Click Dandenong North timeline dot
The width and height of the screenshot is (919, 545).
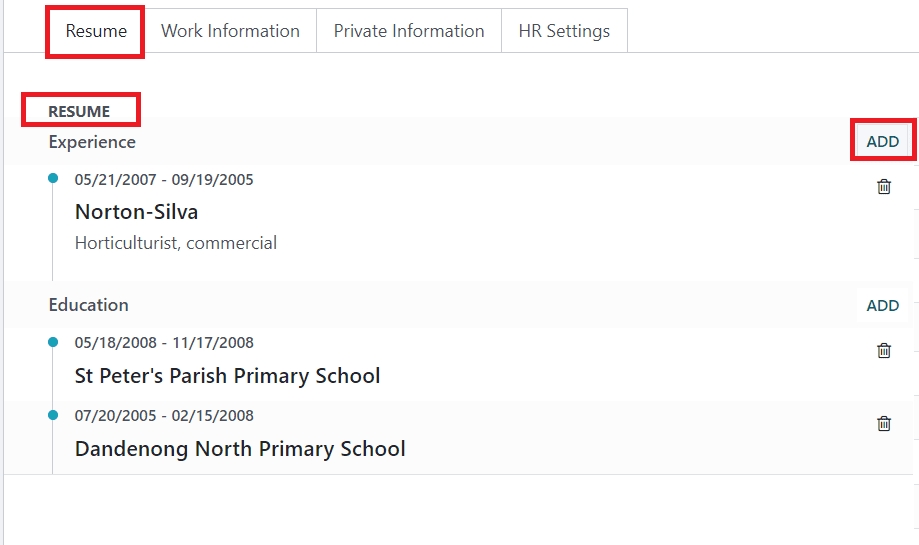53,414
